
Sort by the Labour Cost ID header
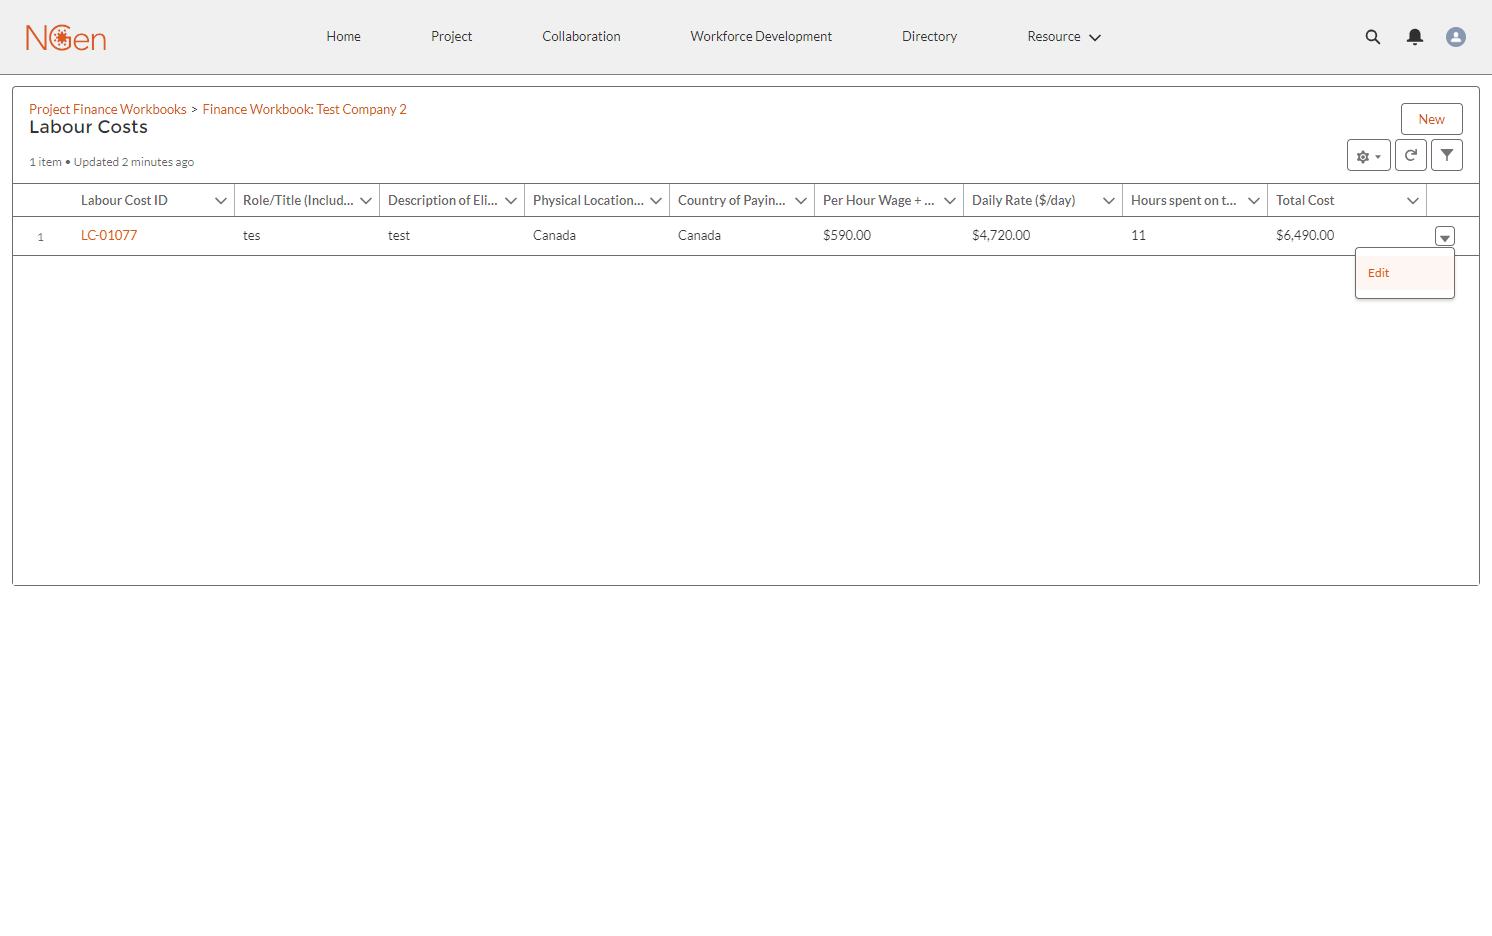tap(124, 201)
